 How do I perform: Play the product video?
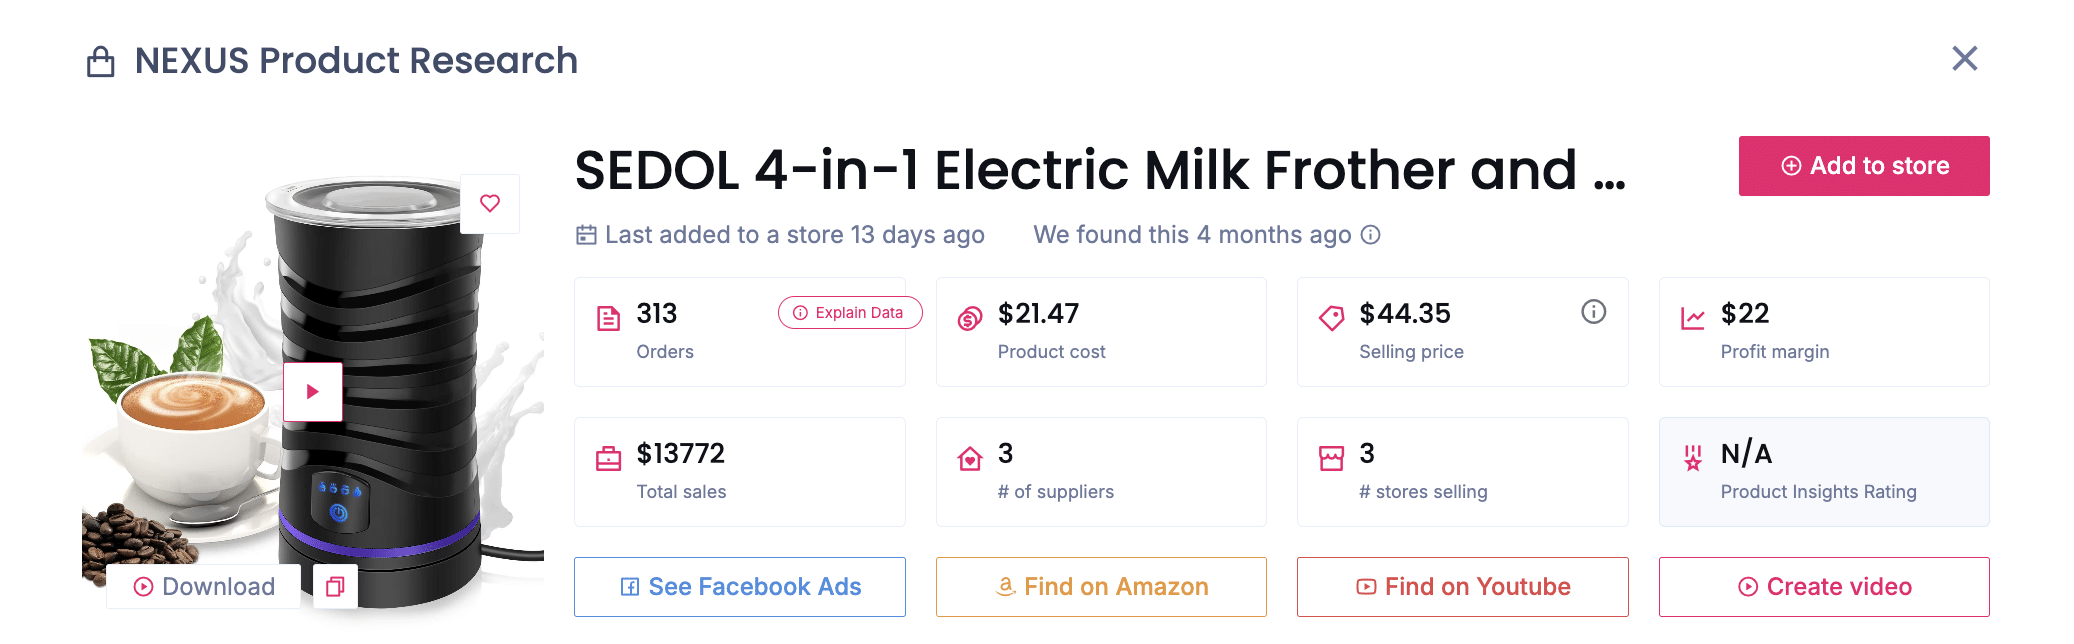click(x=313, y=391)
